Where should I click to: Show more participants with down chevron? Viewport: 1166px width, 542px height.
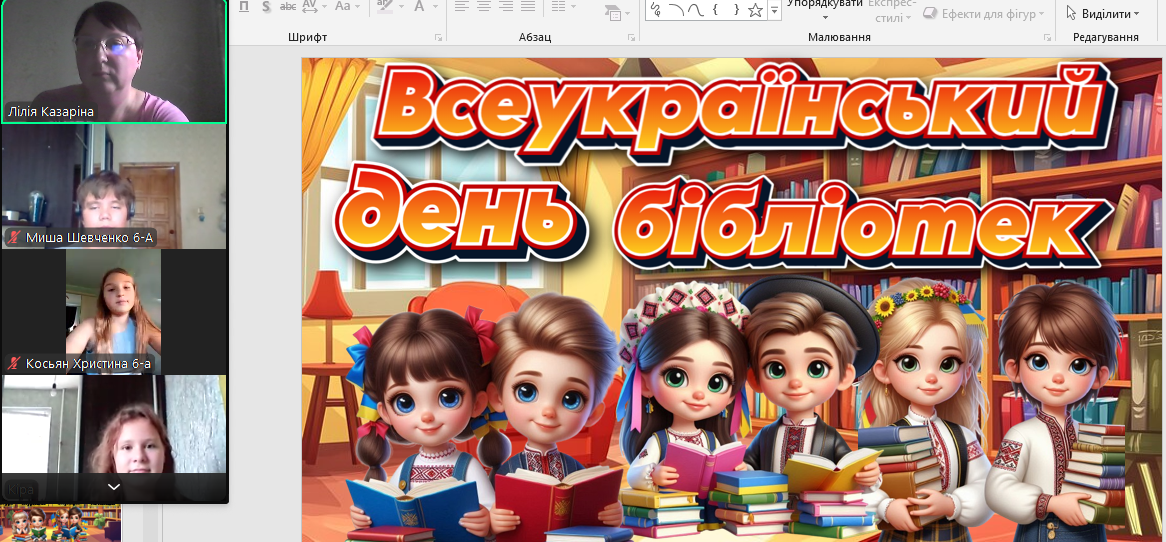tap(114, 487)
